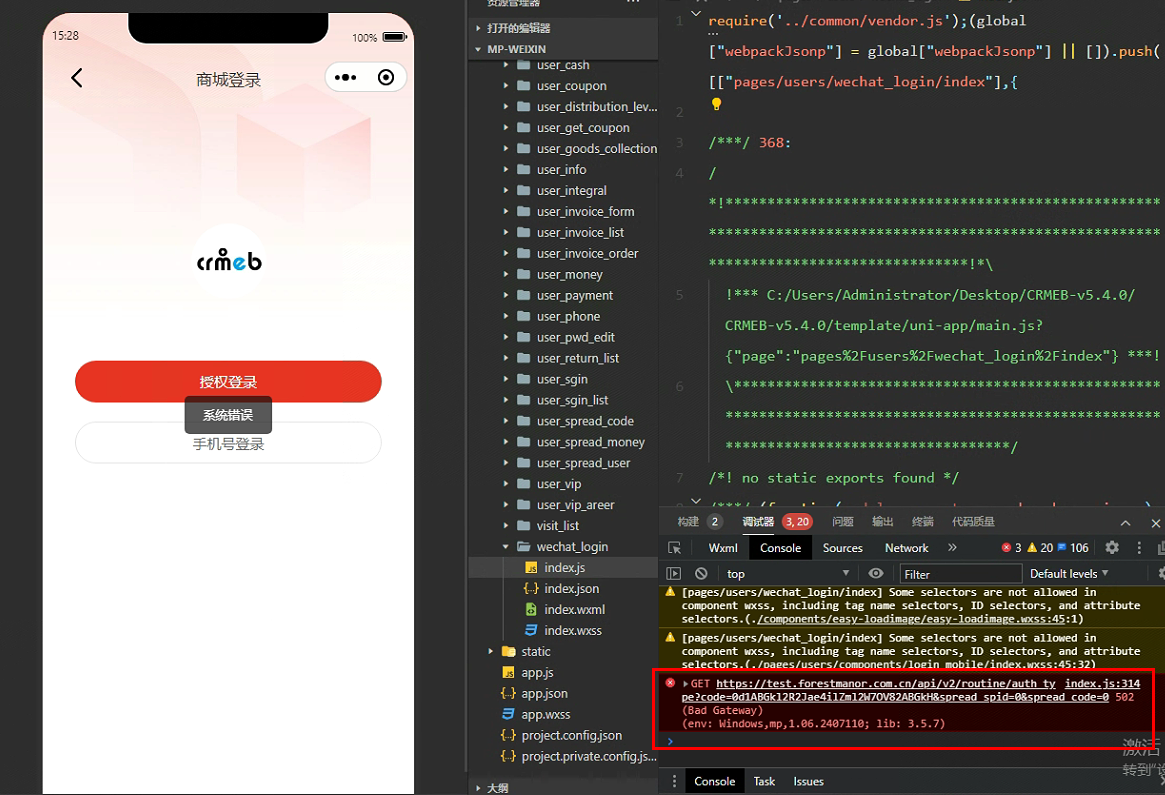Expand the GET error entry triangle
Screen dimensions: 1165x795
click(686, 684)
